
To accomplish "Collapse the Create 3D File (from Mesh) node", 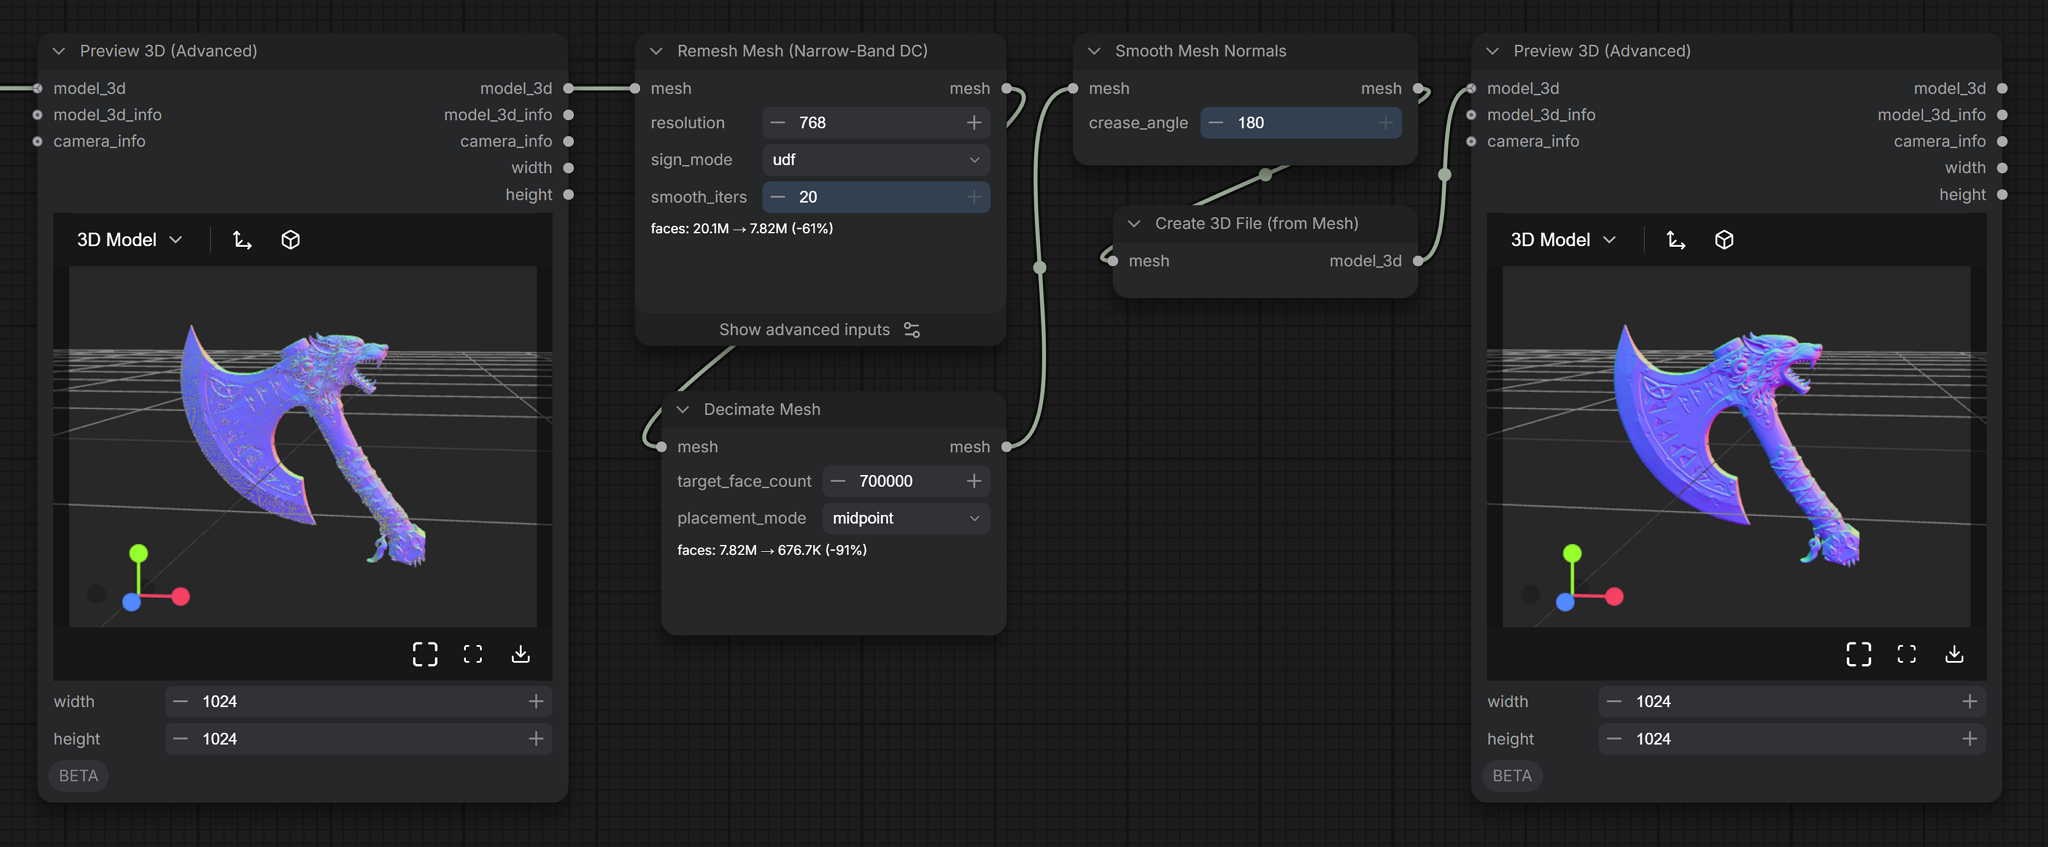I will point(1134,223).
